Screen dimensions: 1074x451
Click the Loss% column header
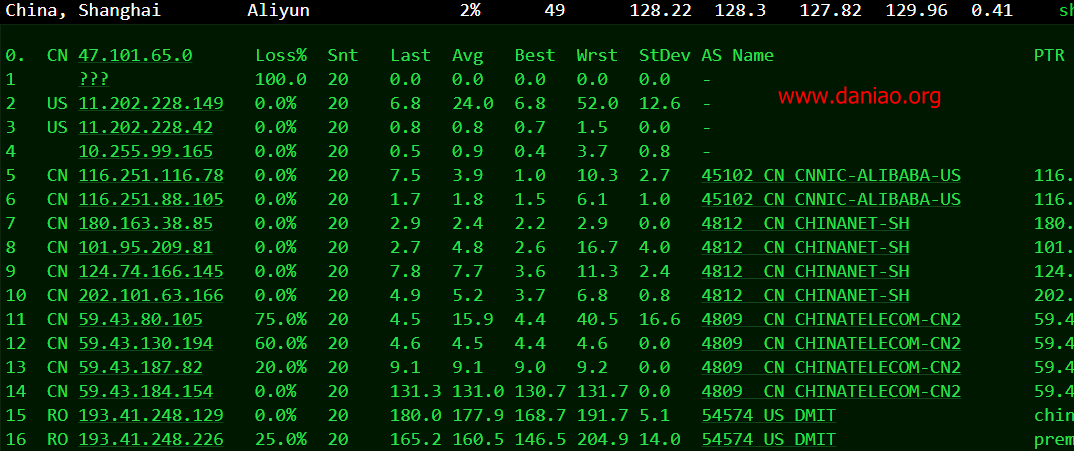281,56
